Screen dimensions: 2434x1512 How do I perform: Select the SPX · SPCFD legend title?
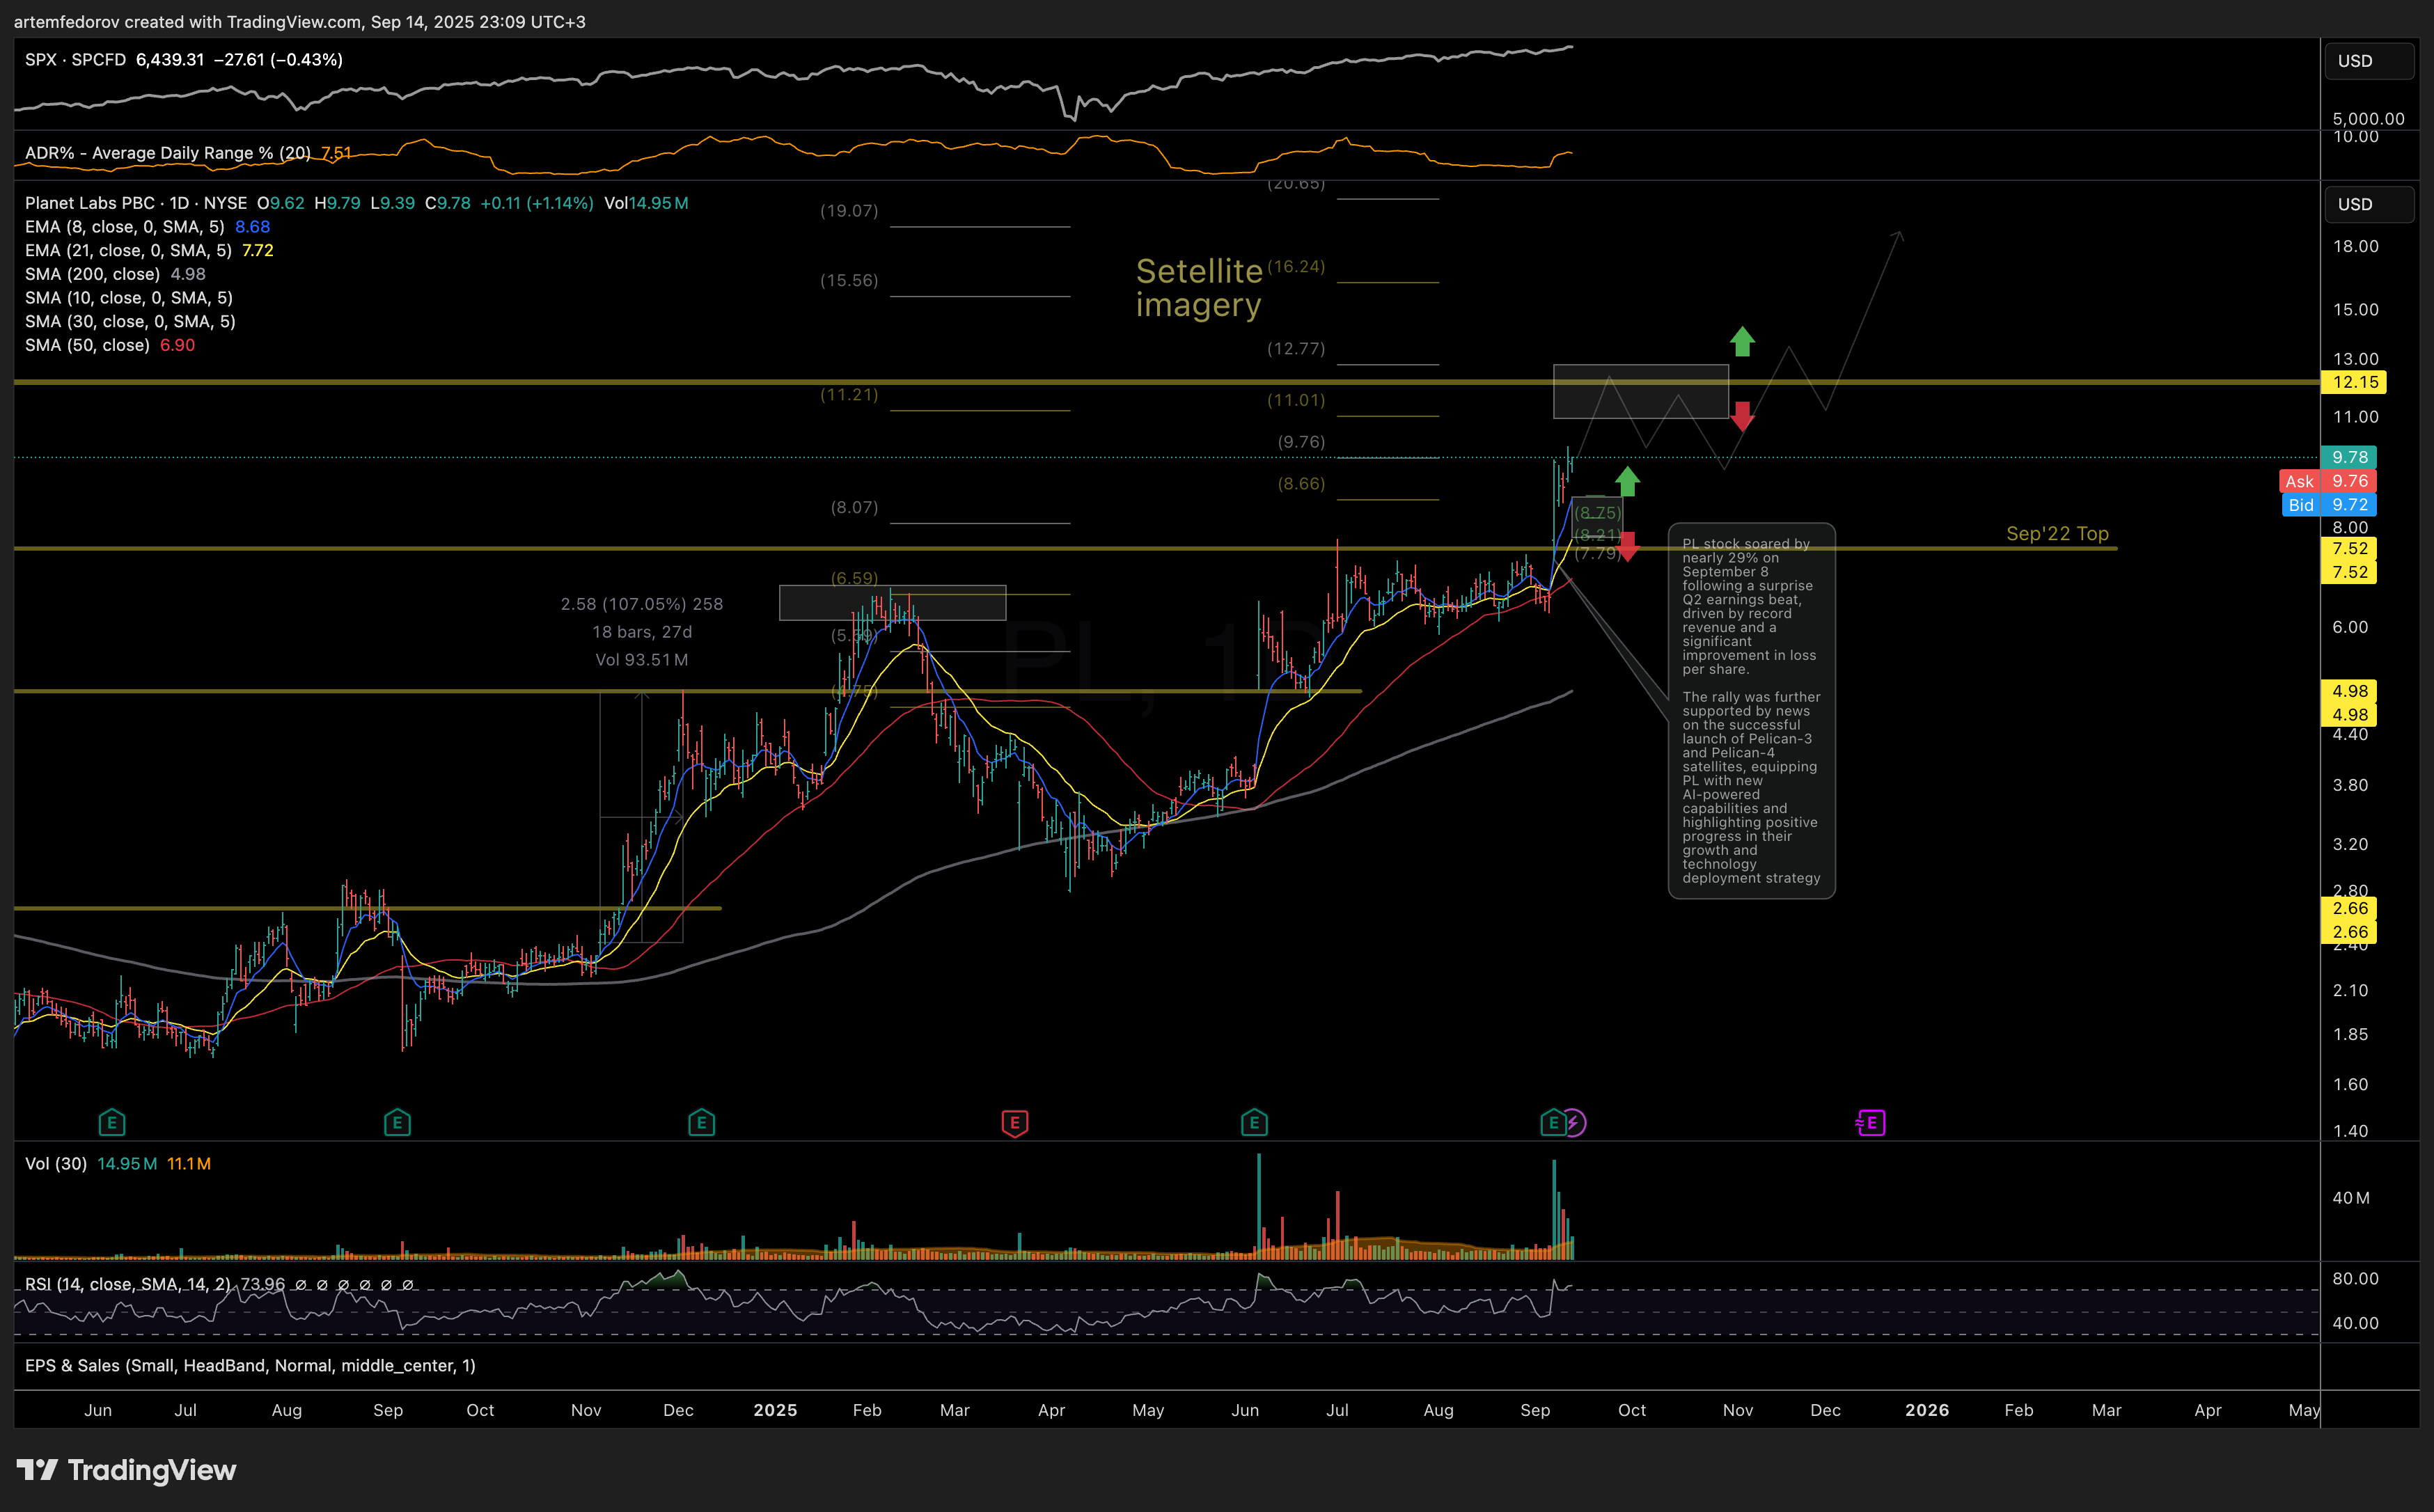tap(76, 60)
